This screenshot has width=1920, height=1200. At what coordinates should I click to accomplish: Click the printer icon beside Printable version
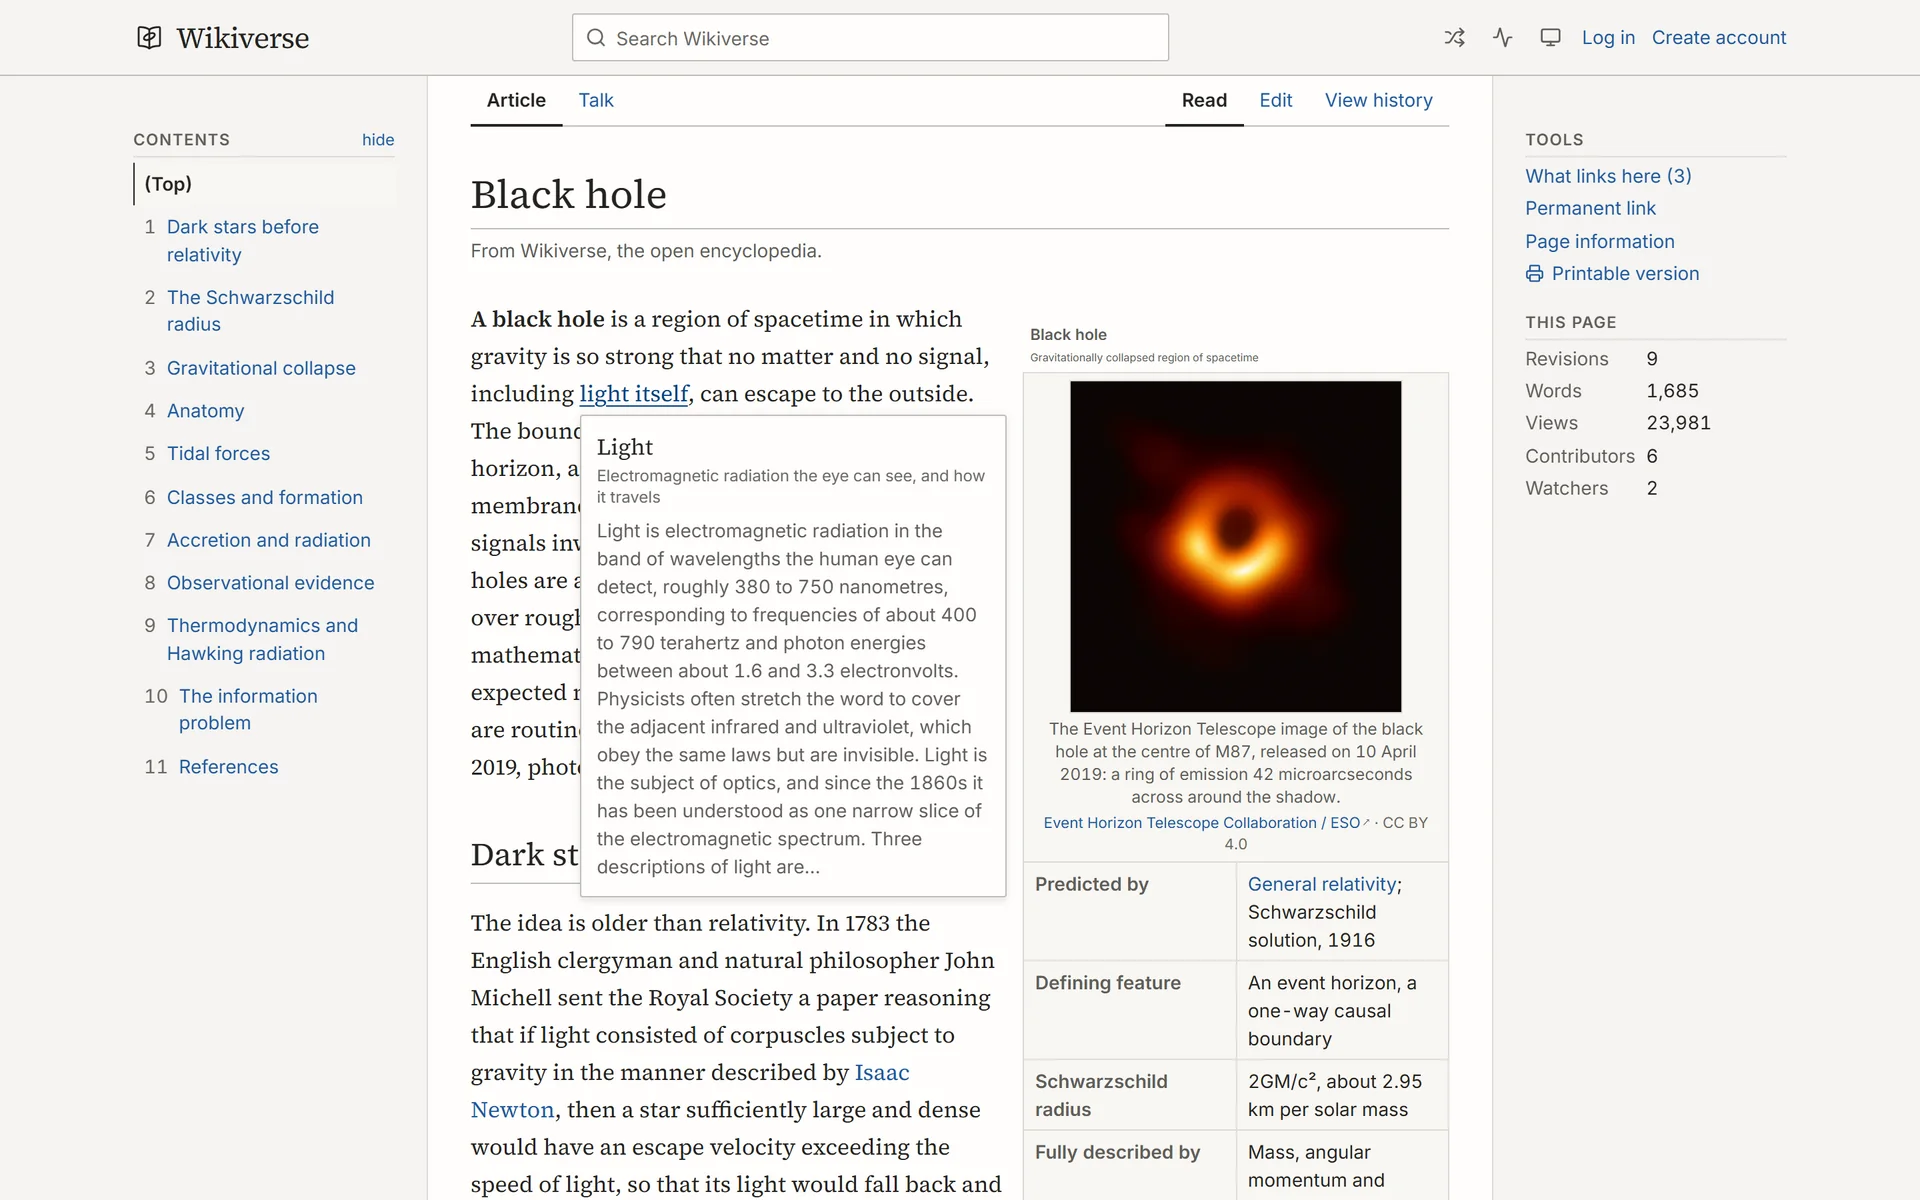tap(1534, 274)
